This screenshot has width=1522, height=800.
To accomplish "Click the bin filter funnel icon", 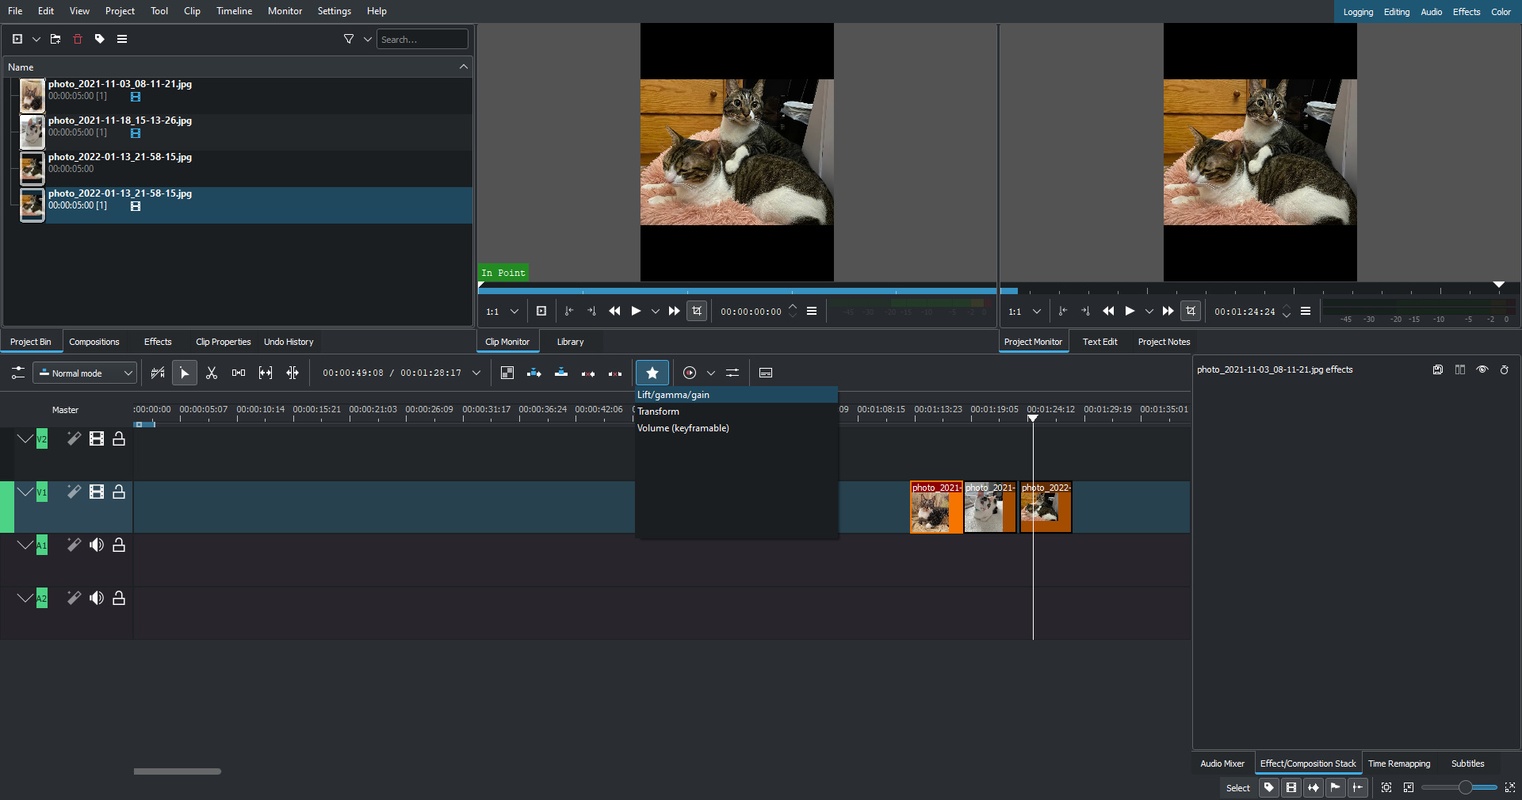I will click(x=348, y=39).
